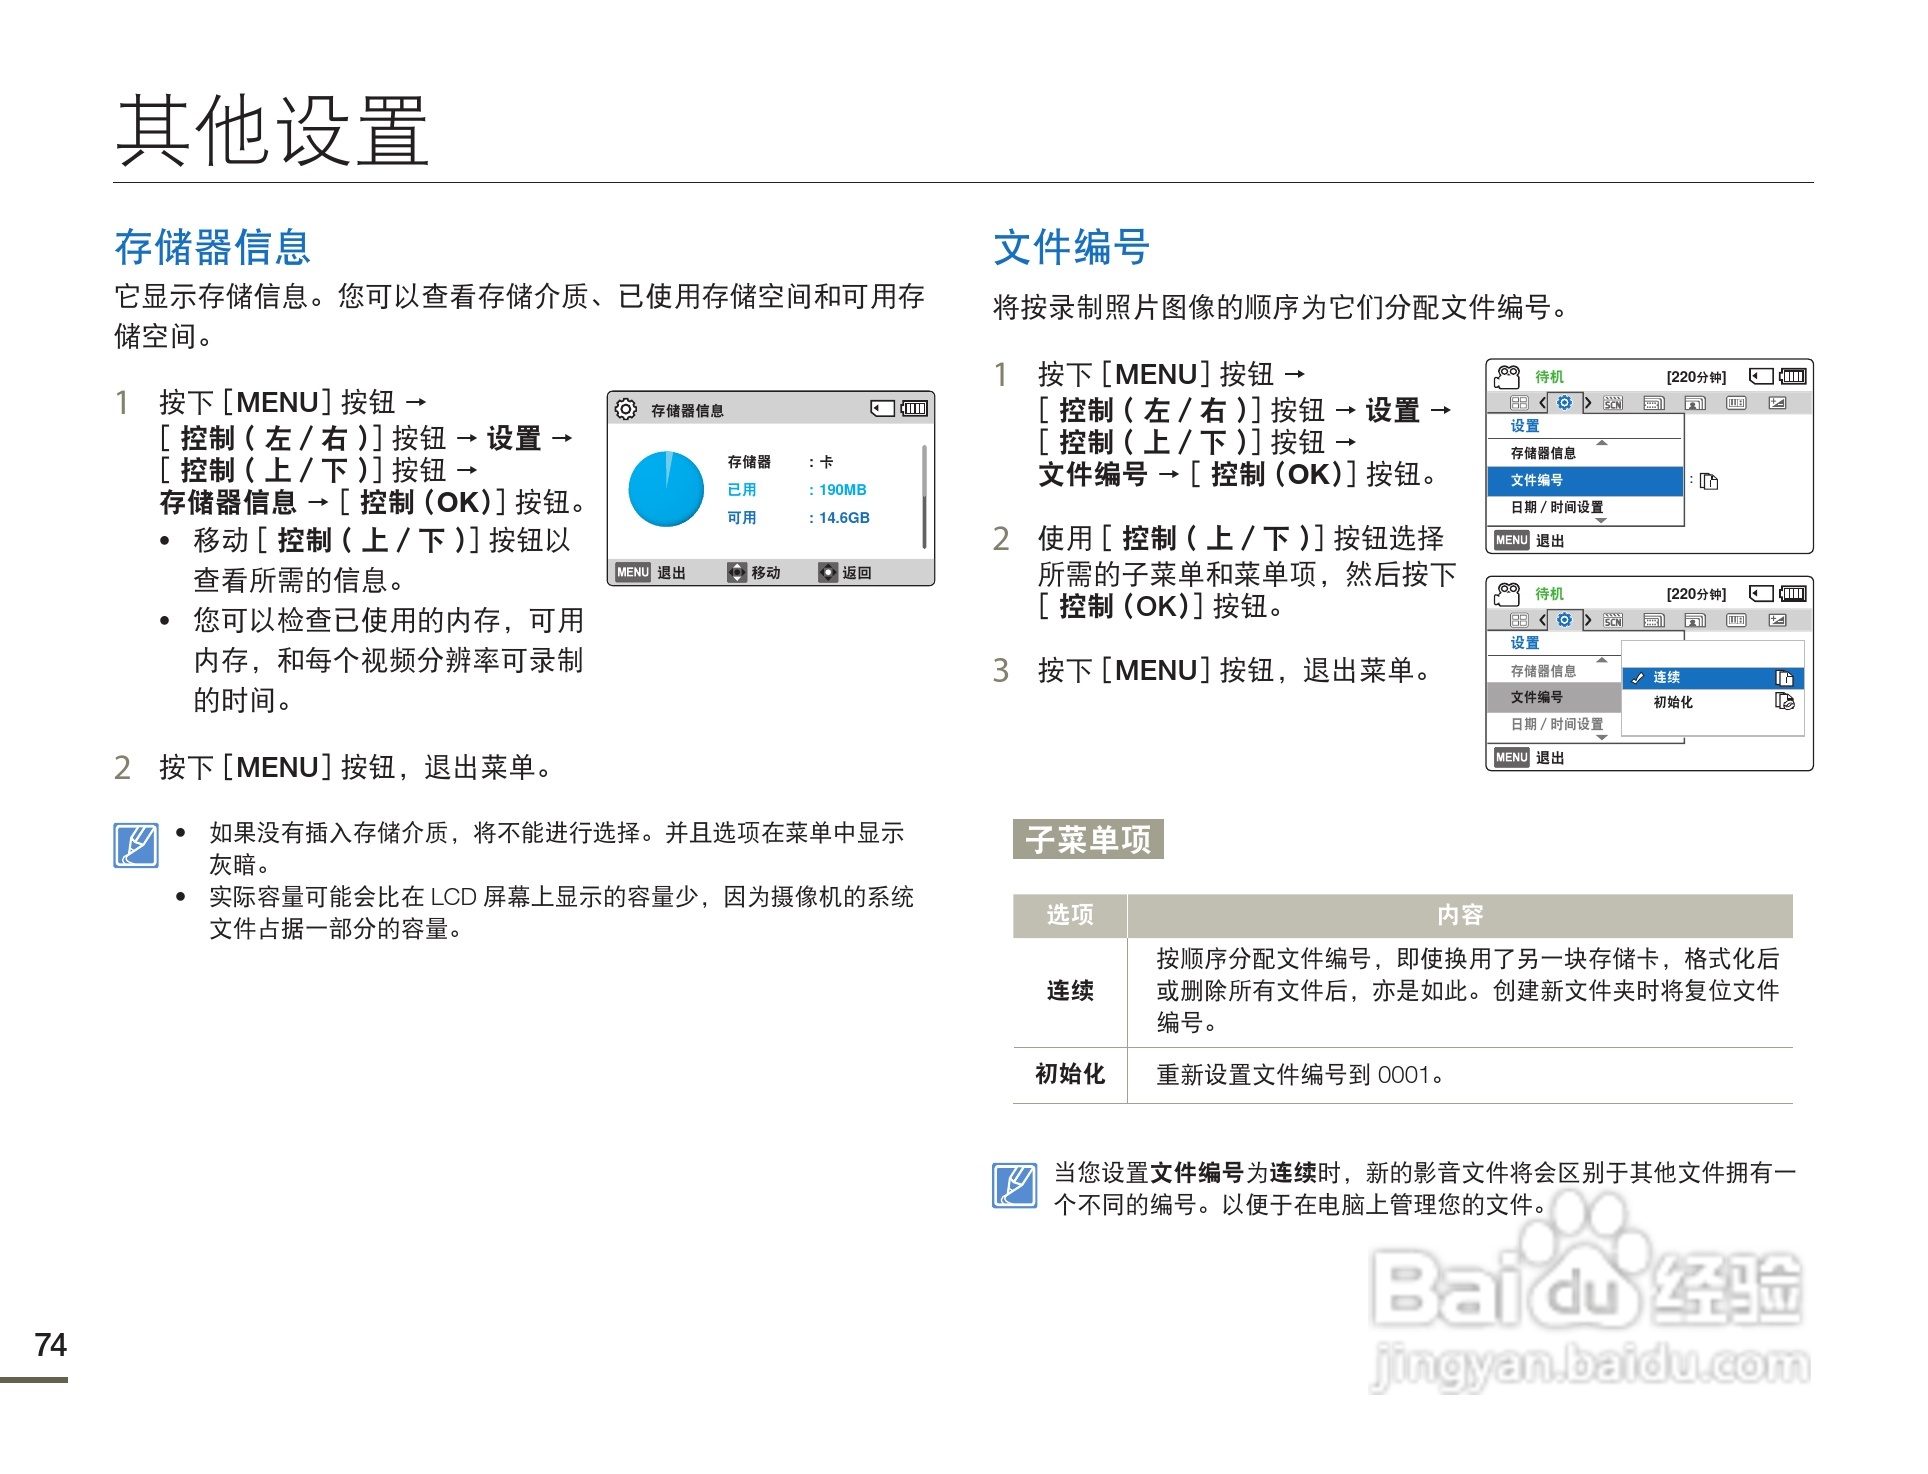Toggle the checkmark beside 连续
This screenshot has height=1474, width=1928.
(1637, 678)
